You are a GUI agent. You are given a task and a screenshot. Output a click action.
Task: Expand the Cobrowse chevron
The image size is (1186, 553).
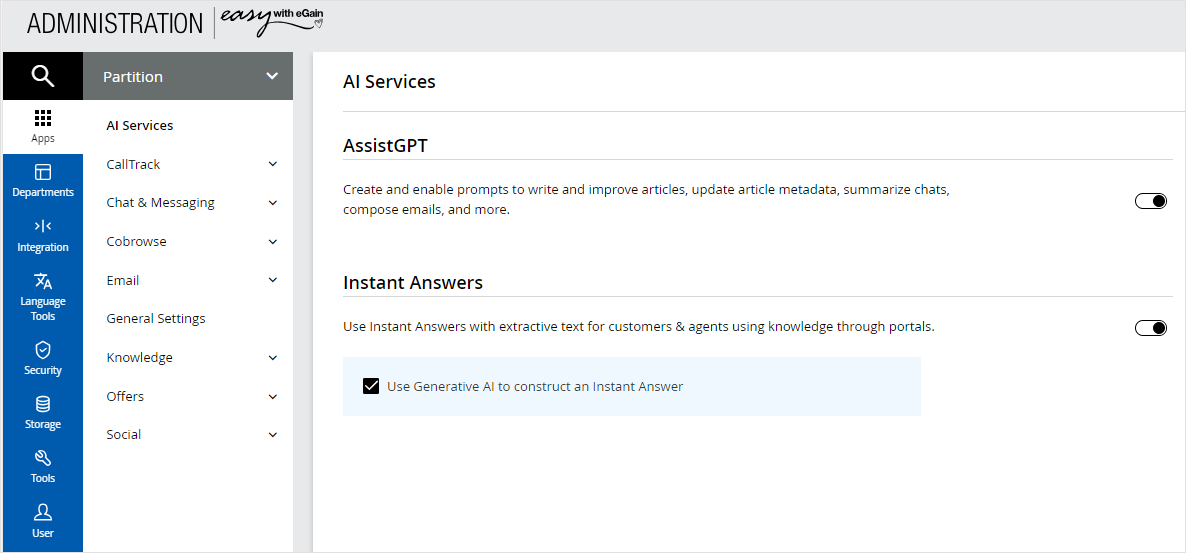coord(273,241)
